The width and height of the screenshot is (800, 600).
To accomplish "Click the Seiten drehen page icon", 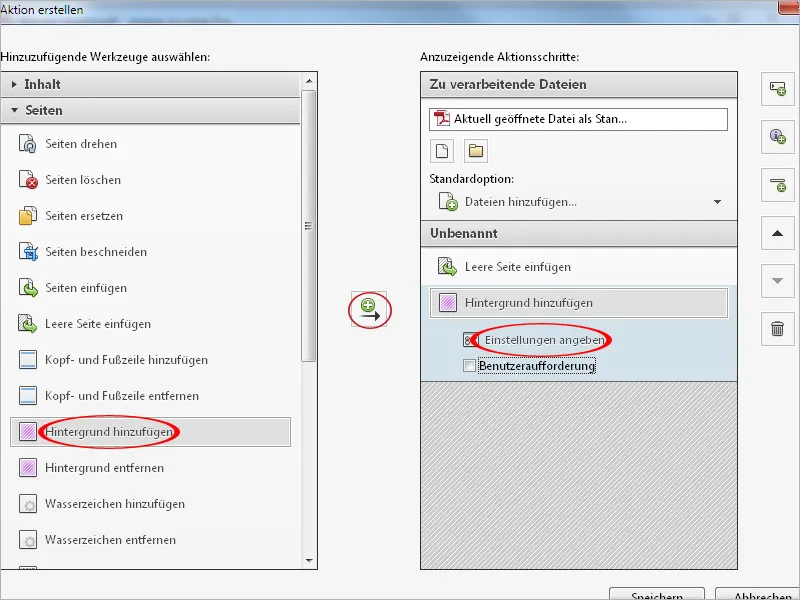I will 28,144.
